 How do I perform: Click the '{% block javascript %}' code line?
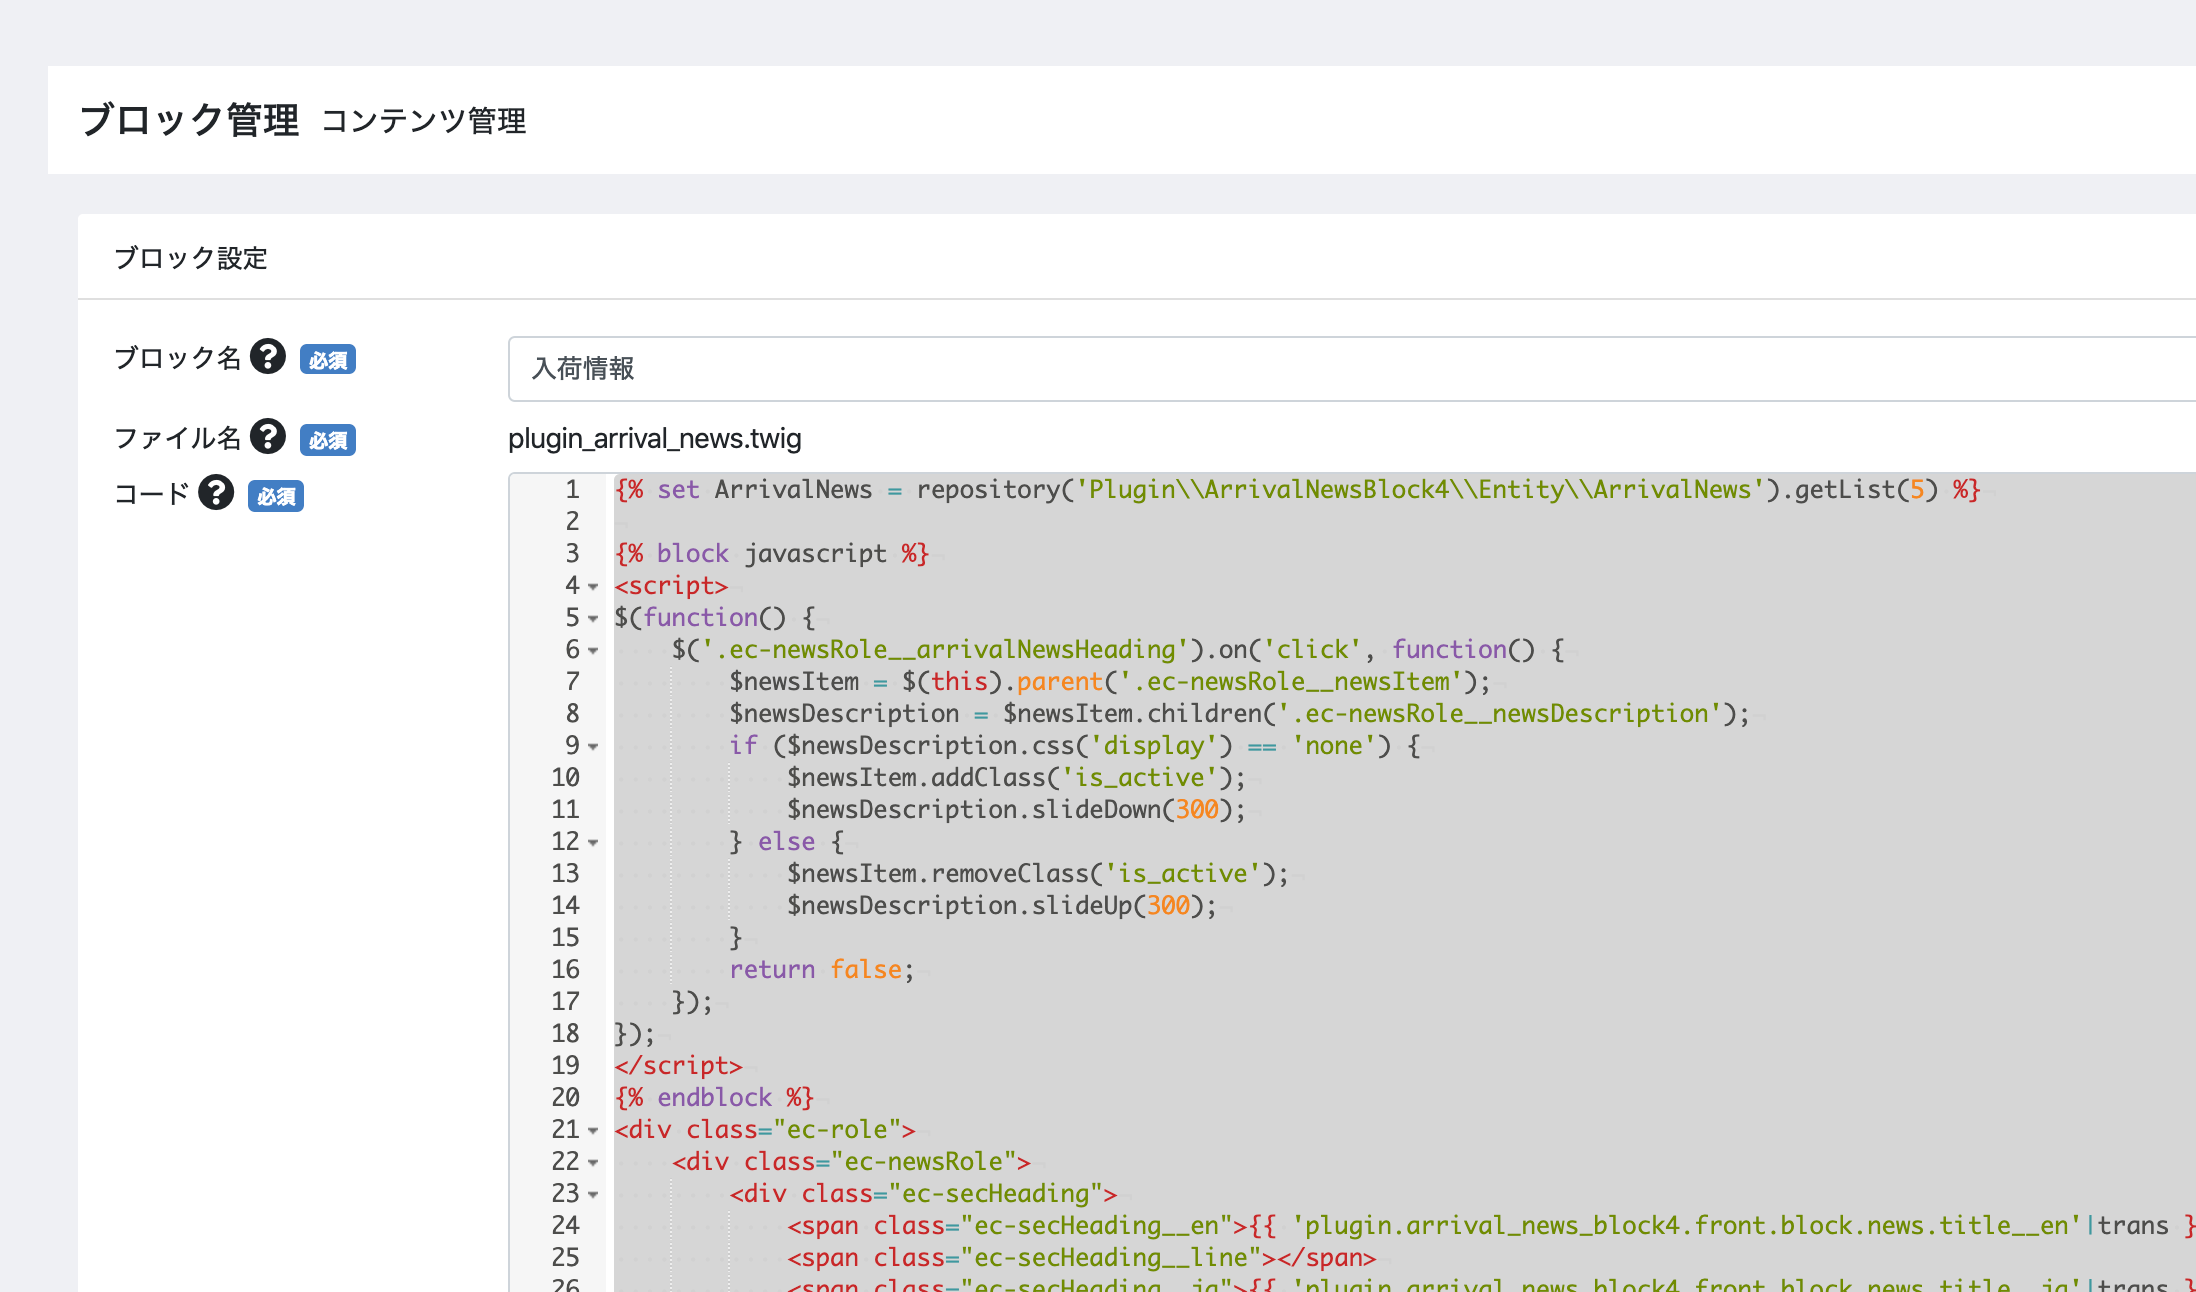point(771,553)
